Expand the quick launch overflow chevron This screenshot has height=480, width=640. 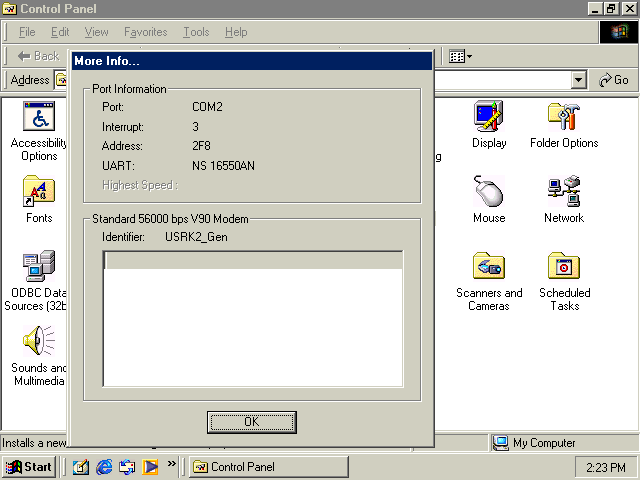171,463
